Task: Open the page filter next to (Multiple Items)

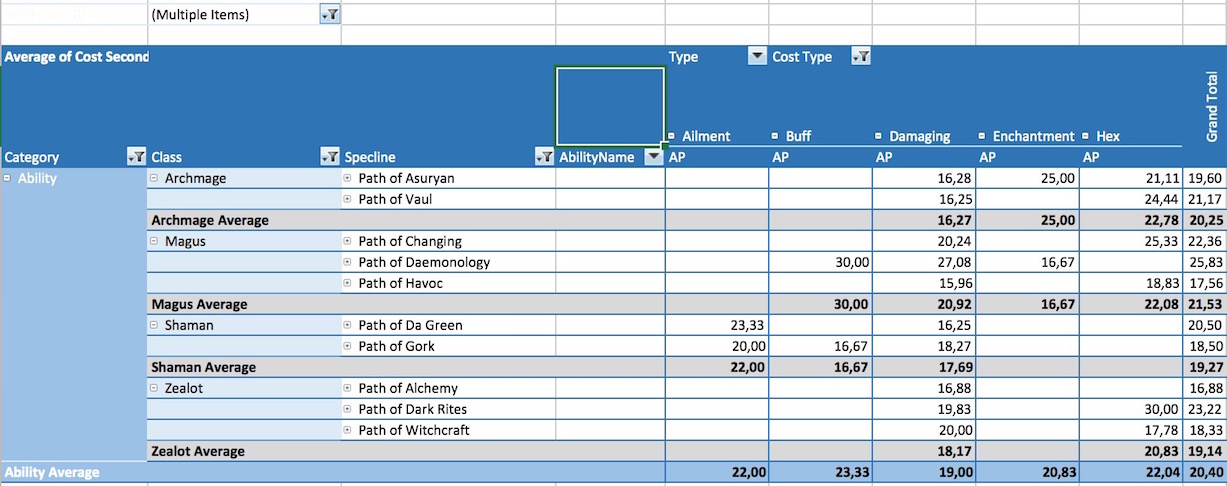Action: [330, 15]
